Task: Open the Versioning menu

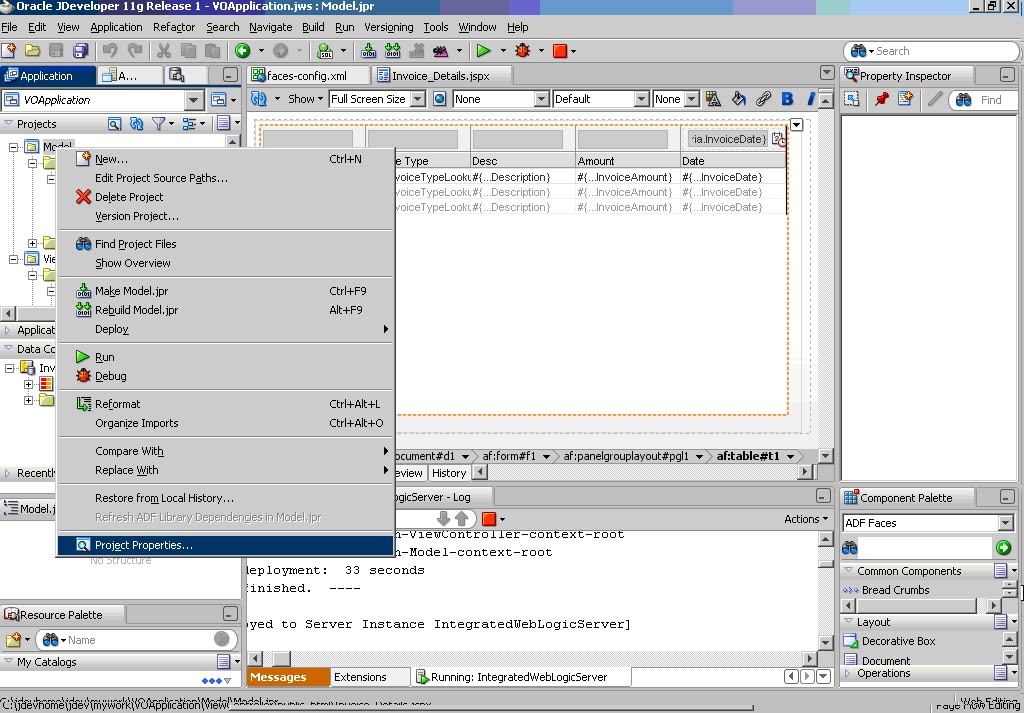Action: point(389,27)
